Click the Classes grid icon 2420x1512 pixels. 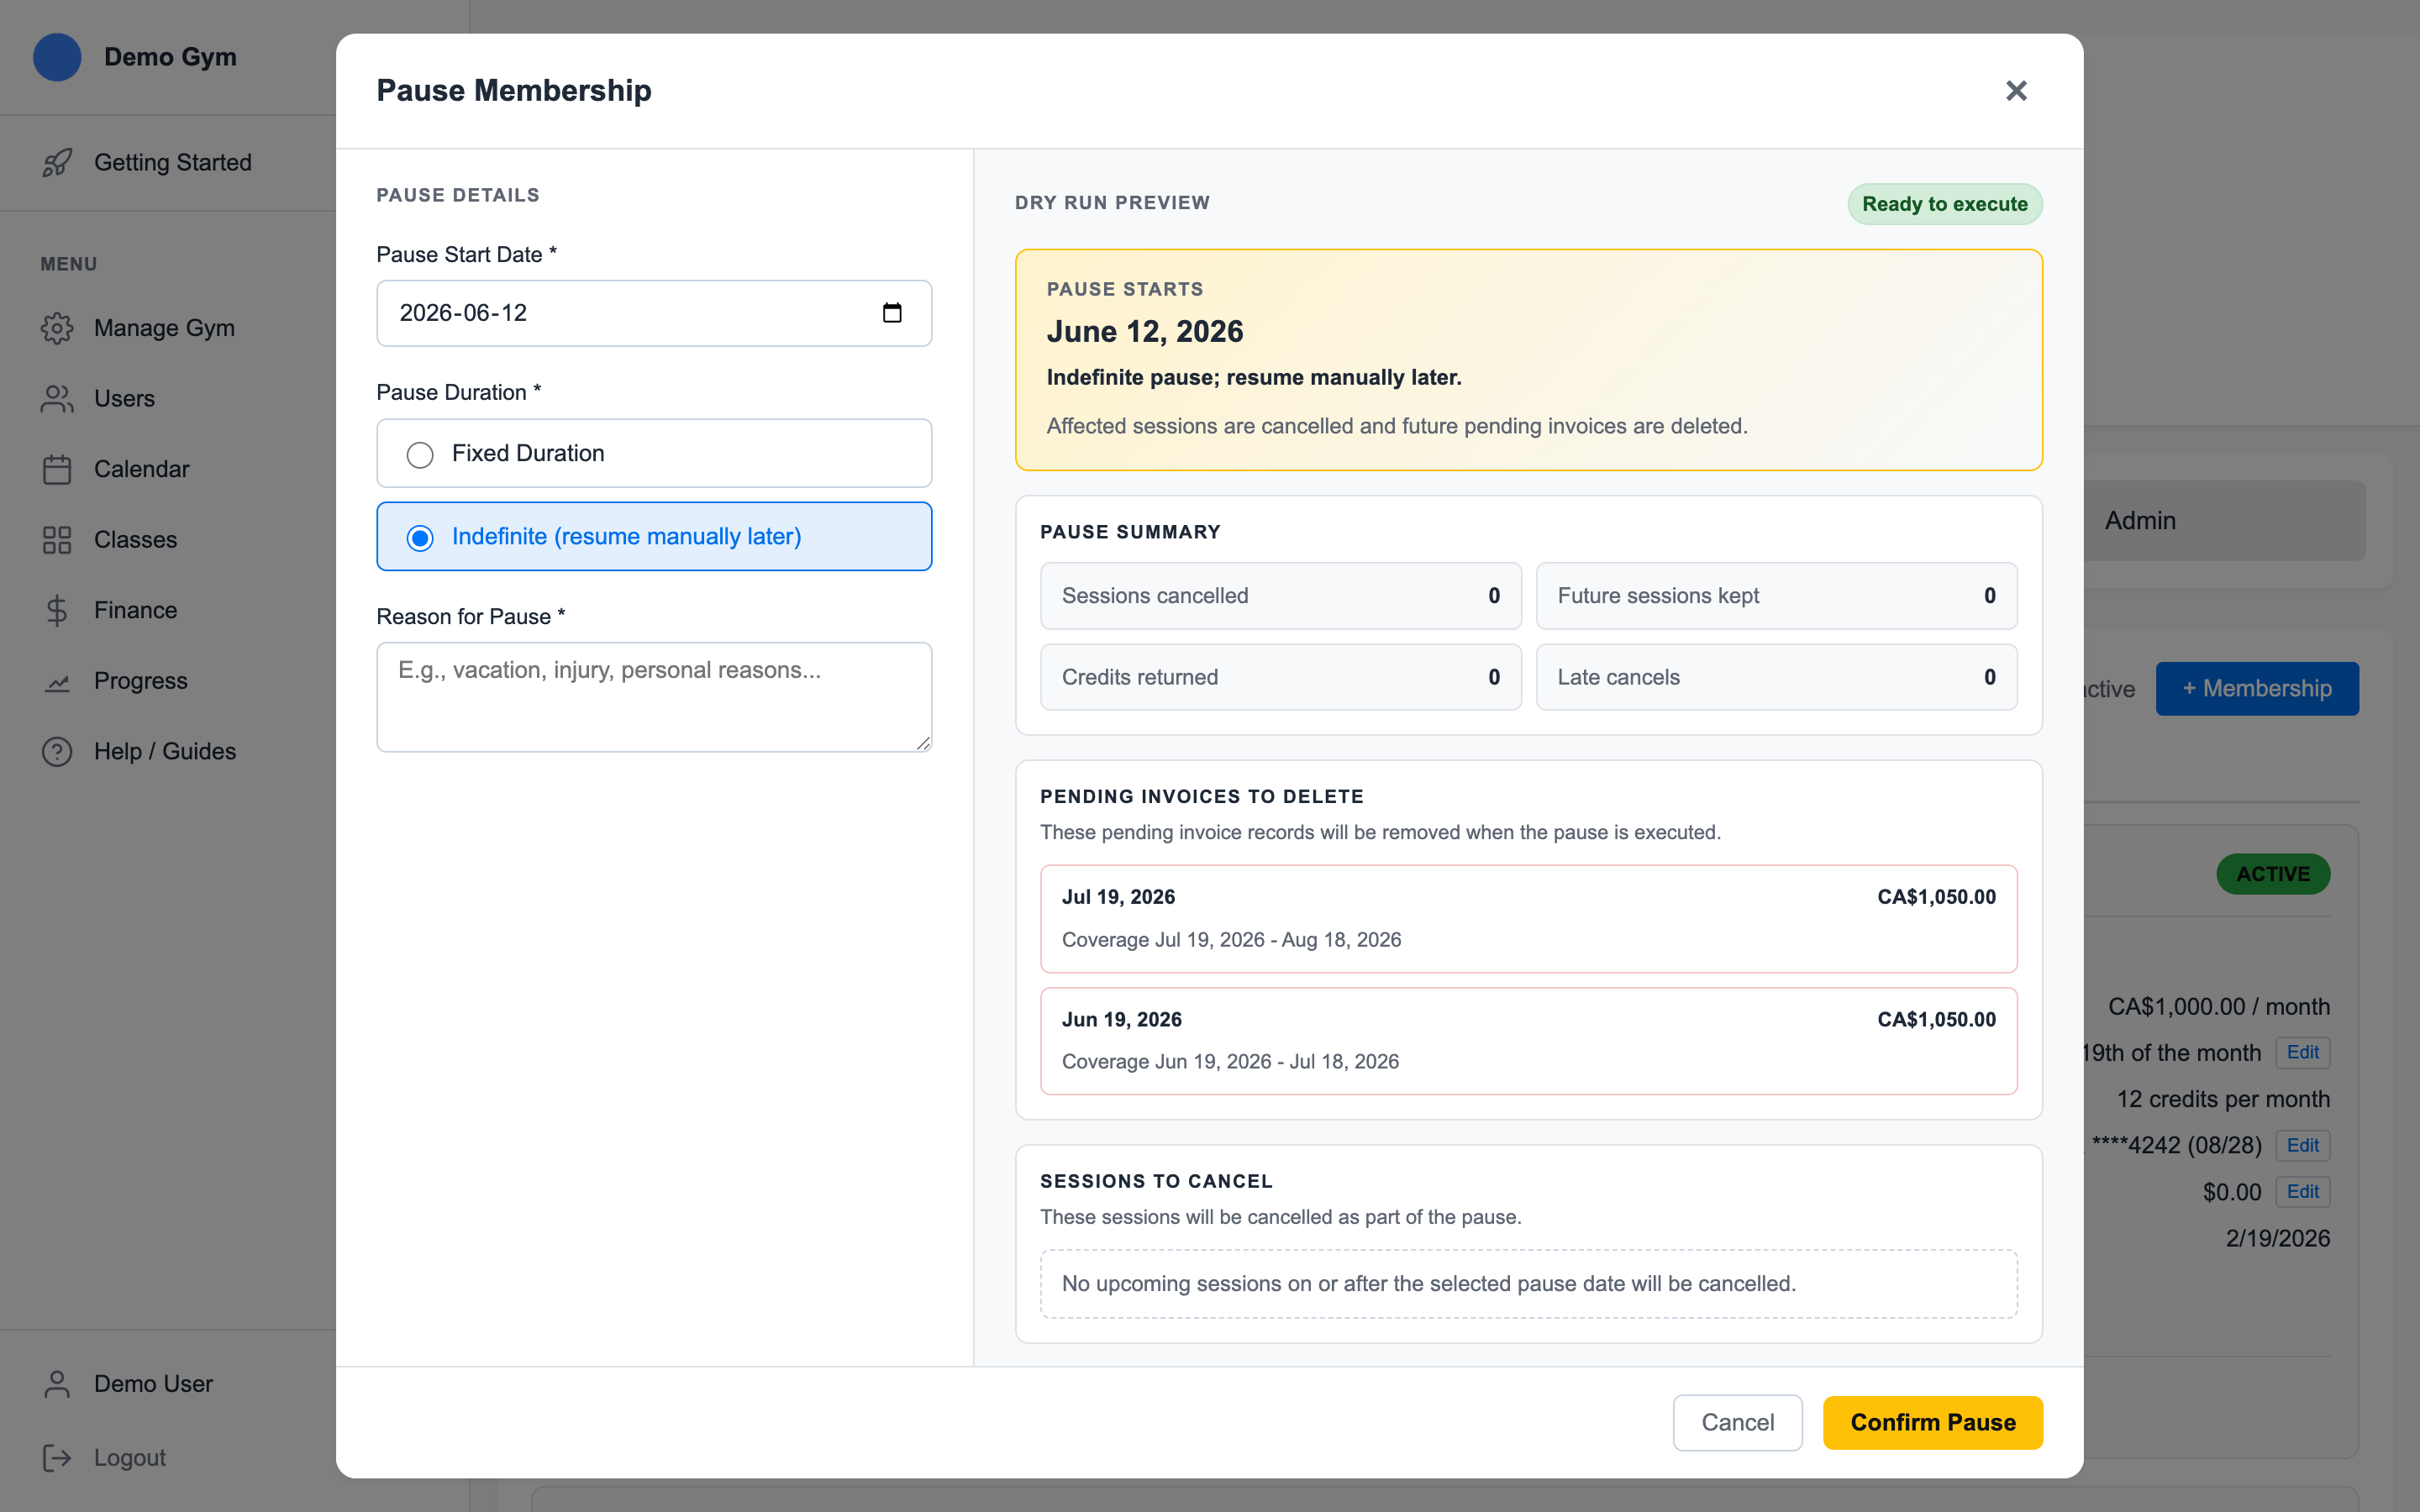pos(57,540)
